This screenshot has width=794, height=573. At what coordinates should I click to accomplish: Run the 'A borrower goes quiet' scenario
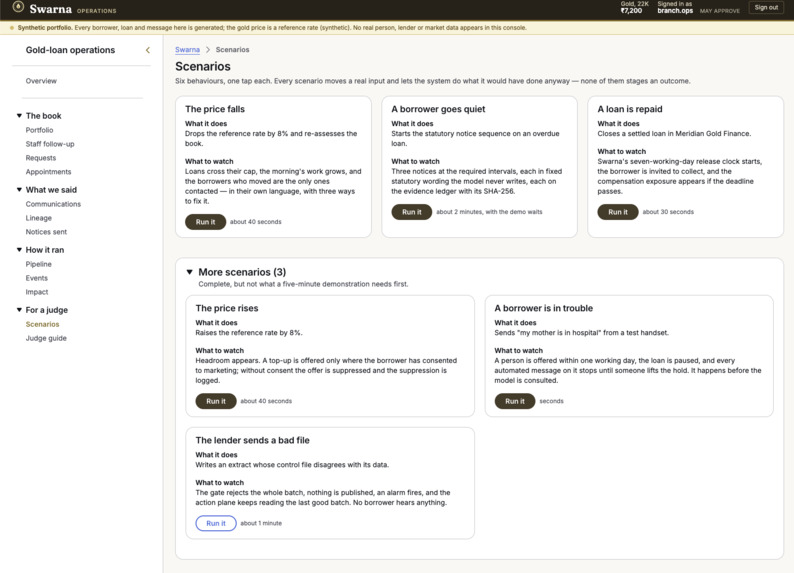coord(411,212)
